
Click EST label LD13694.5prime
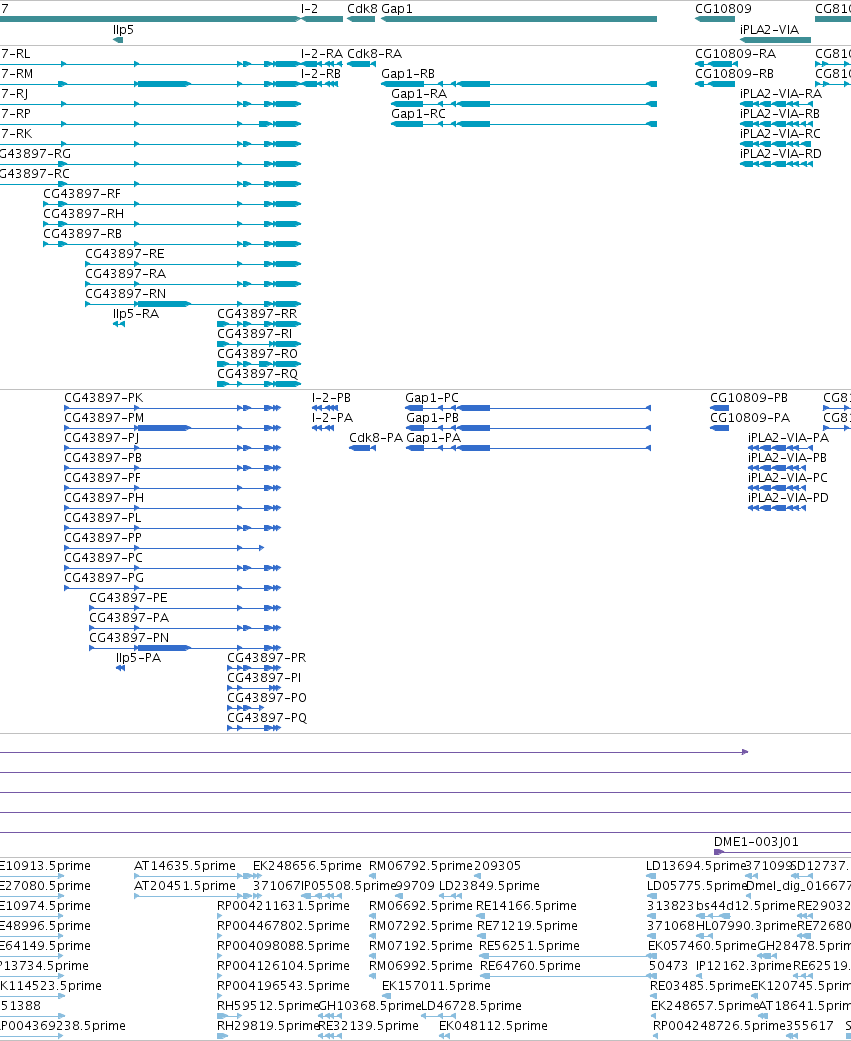tap(696, 866)
